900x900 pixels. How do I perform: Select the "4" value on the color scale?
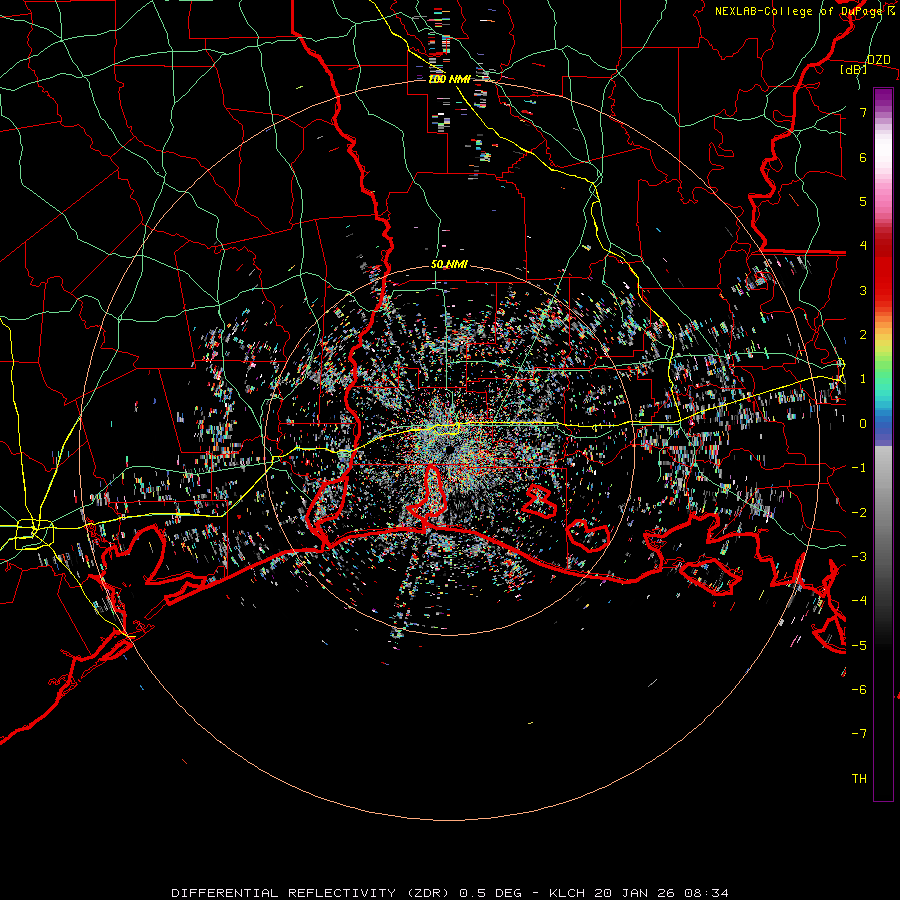[863, 246]
